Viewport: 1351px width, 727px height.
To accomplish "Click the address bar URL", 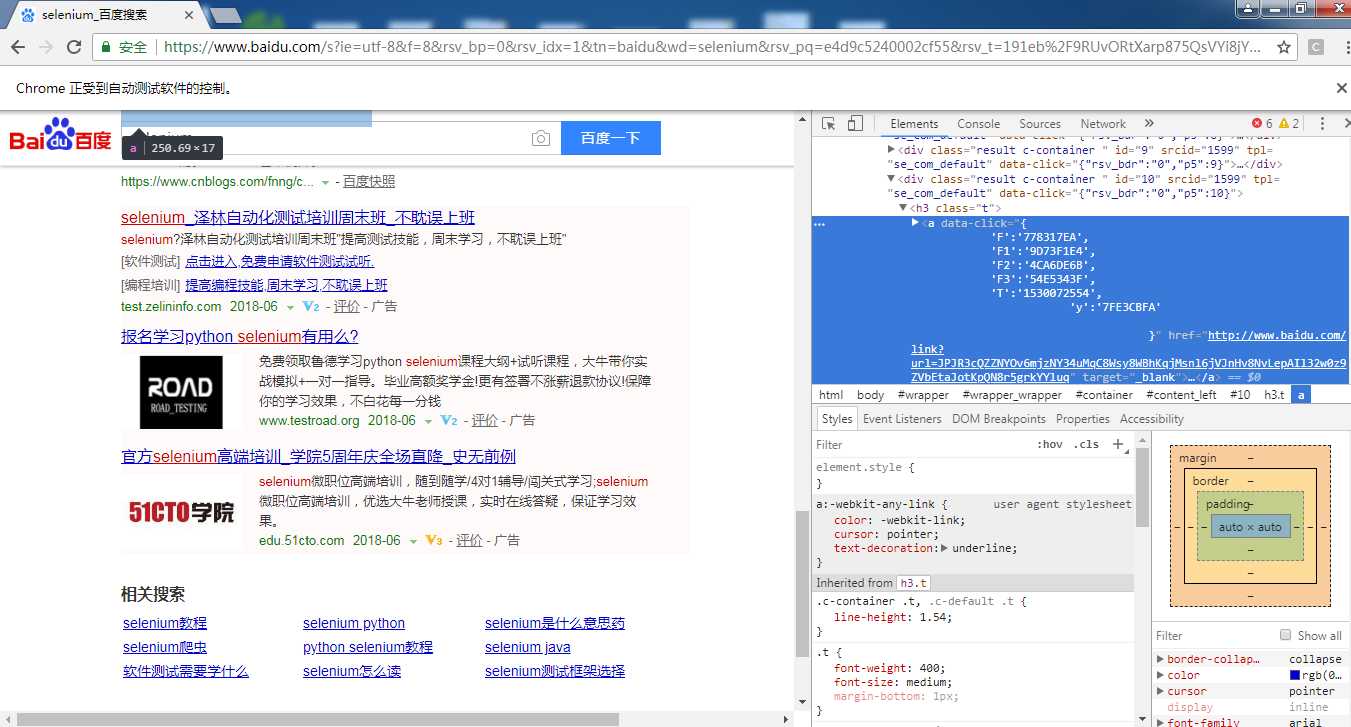I will [x=712, y=47].
